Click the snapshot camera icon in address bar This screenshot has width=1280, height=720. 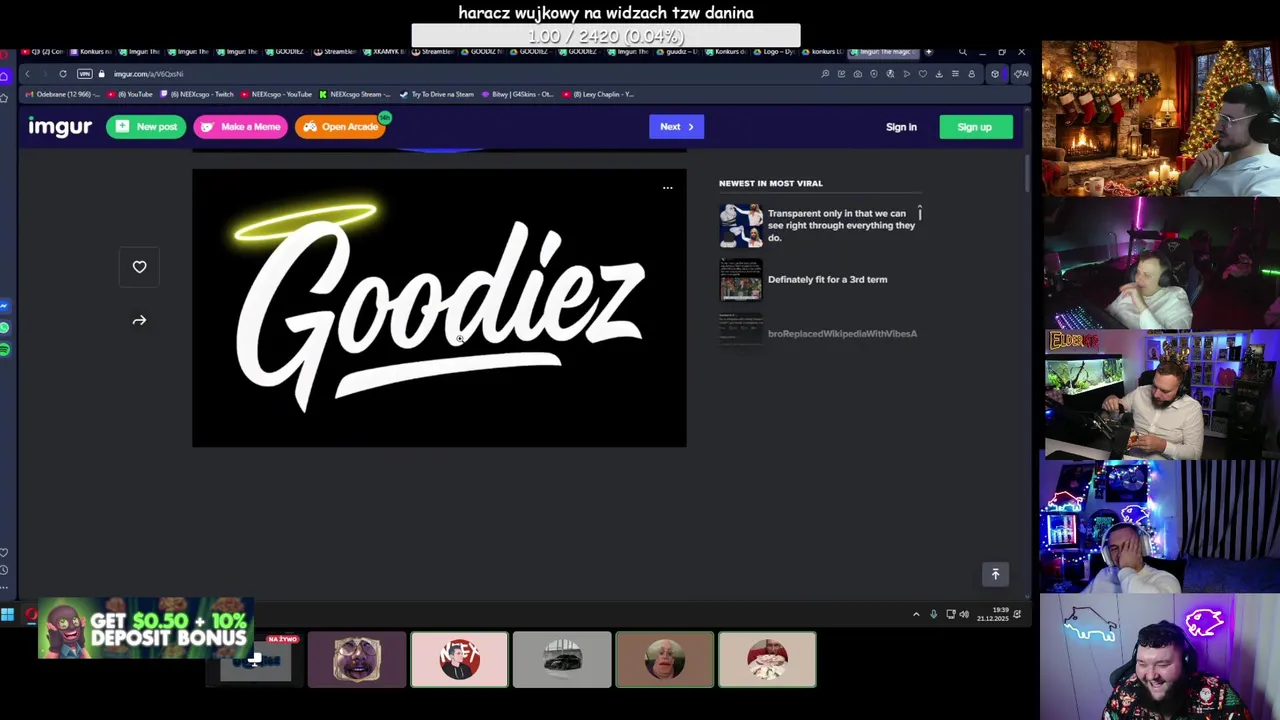pyautogui.click(x=857, y=74)
